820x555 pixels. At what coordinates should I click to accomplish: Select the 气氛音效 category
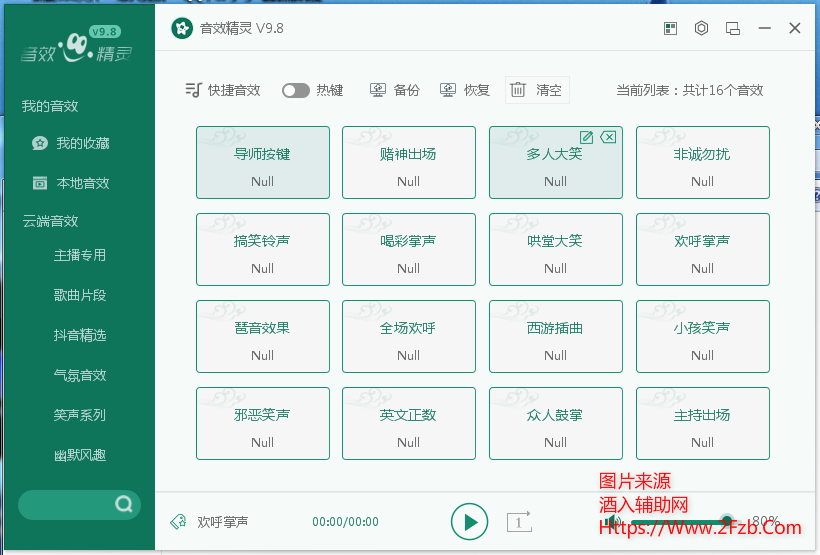pyautogui.click(x=79, y=375)
